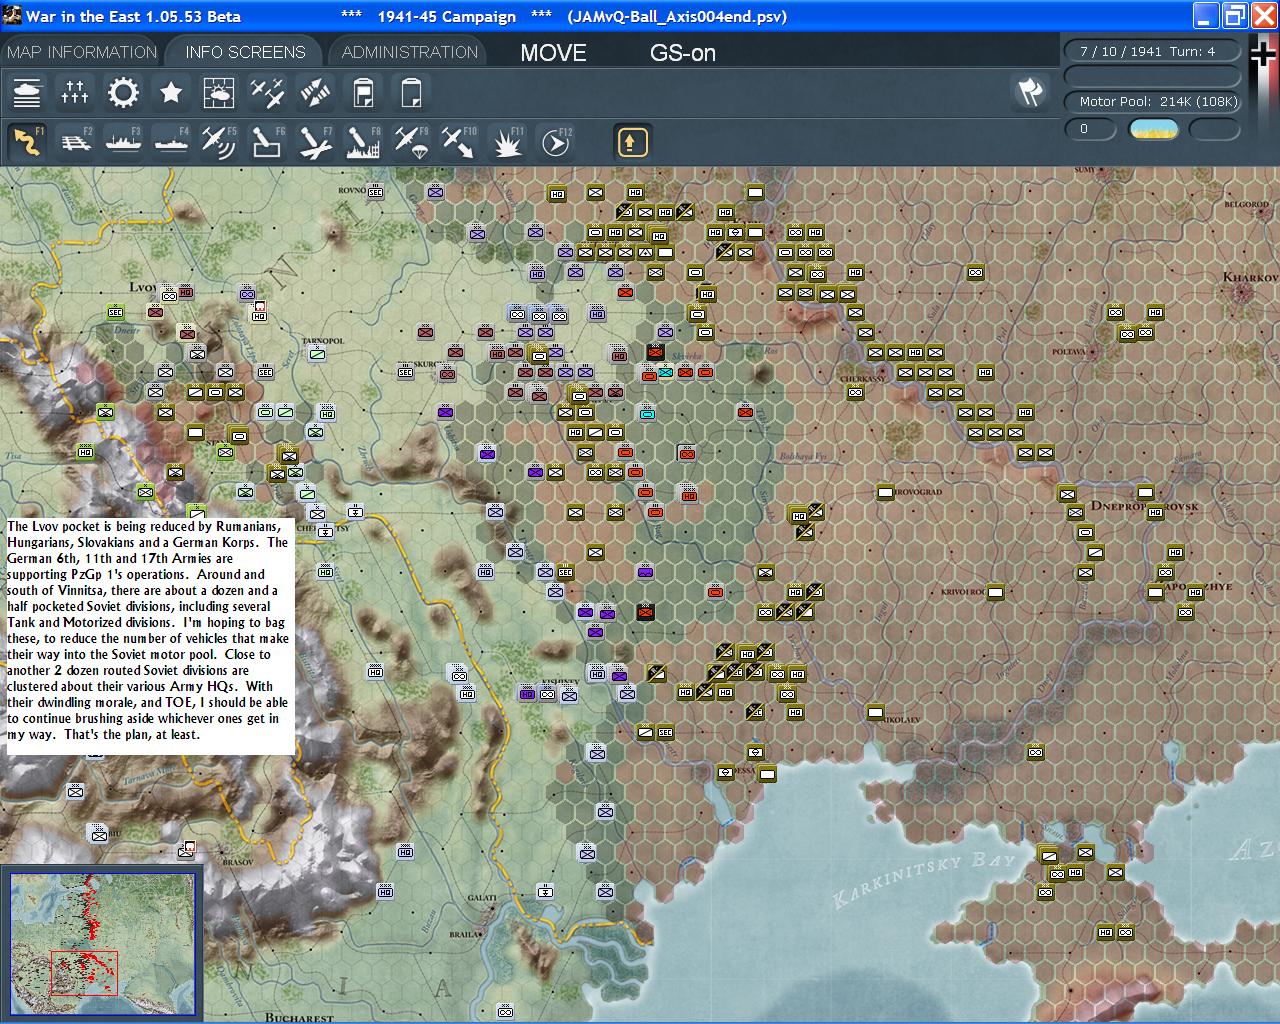Click the Kirovograd city label on map
This screenshot has width=1280, height=1024.
point(916,492)
